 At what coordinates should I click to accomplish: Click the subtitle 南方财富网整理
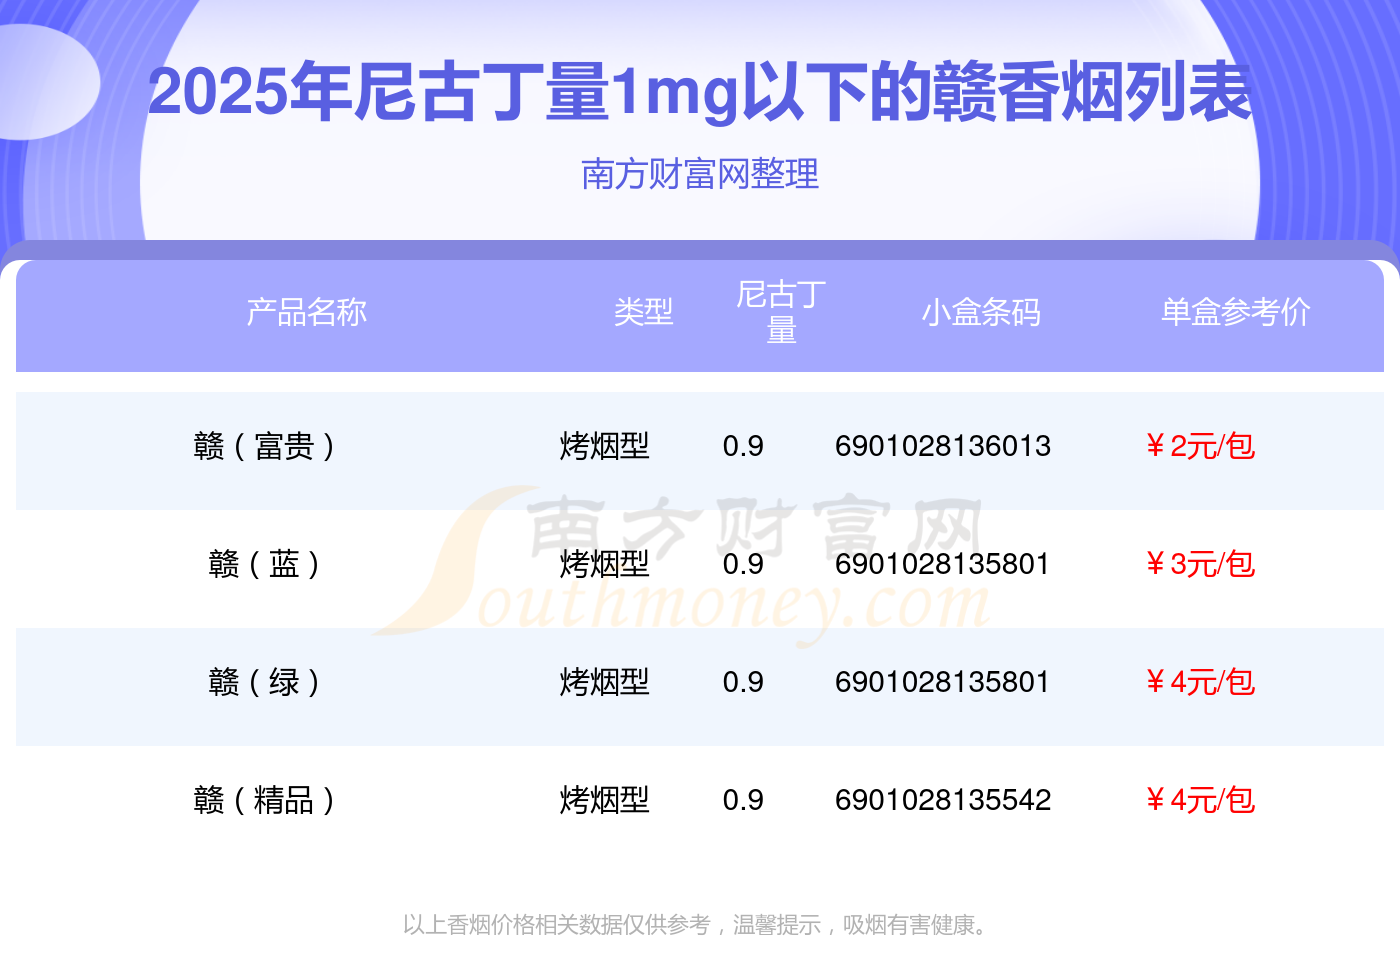(700, 174)
